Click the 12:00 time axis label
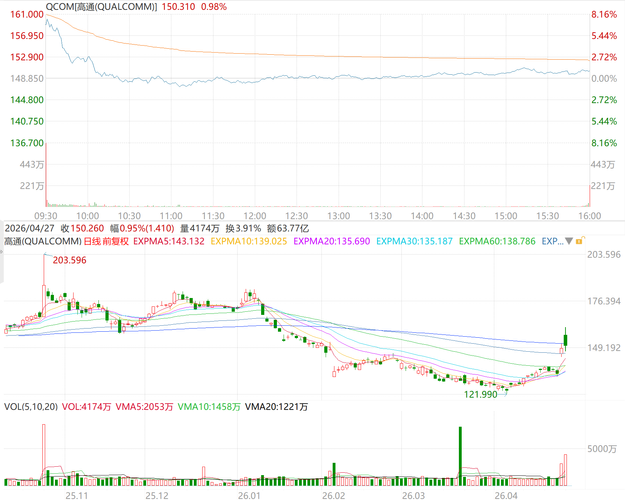 (x=255, y=216)
